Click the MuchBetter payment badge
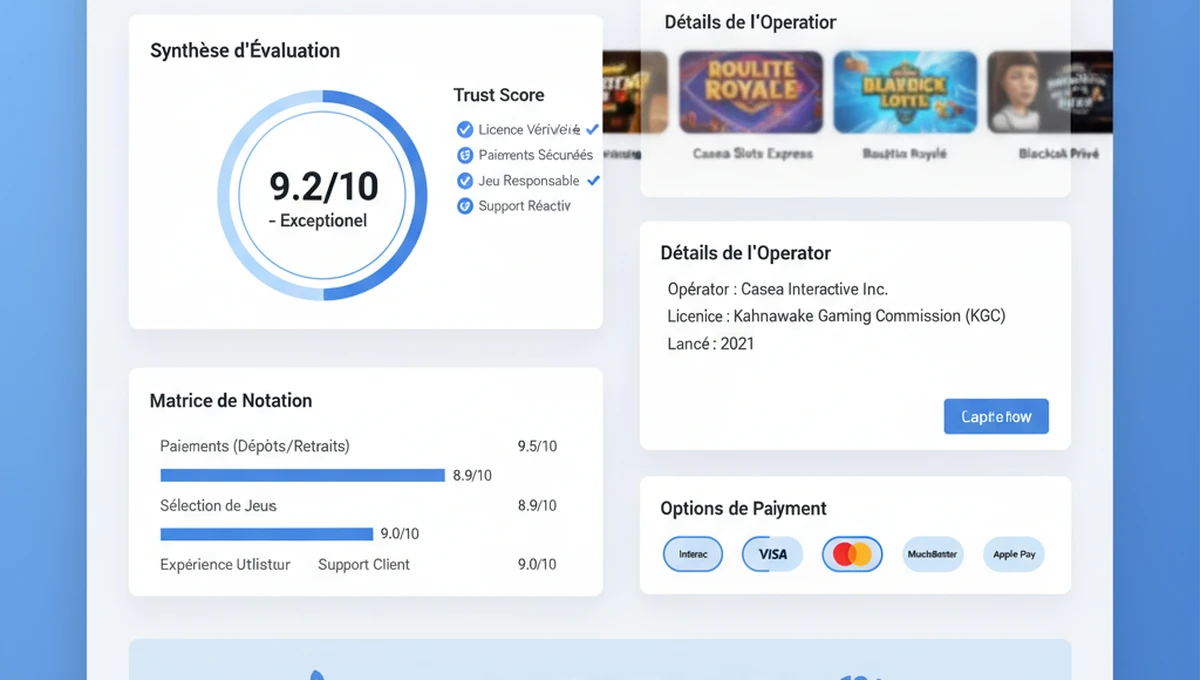Image resolution: width=1200 pixels, height=680 pixels. (x=932, y=553)
